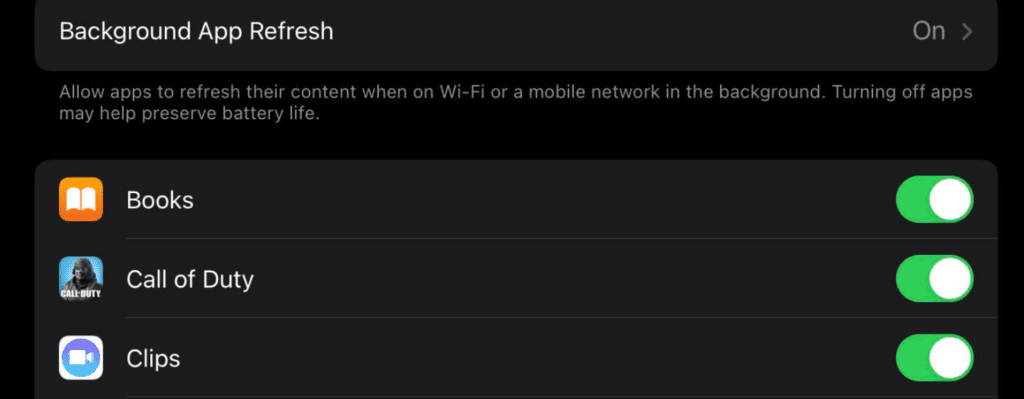Tap the orange Books app icon

coord(81,199)
